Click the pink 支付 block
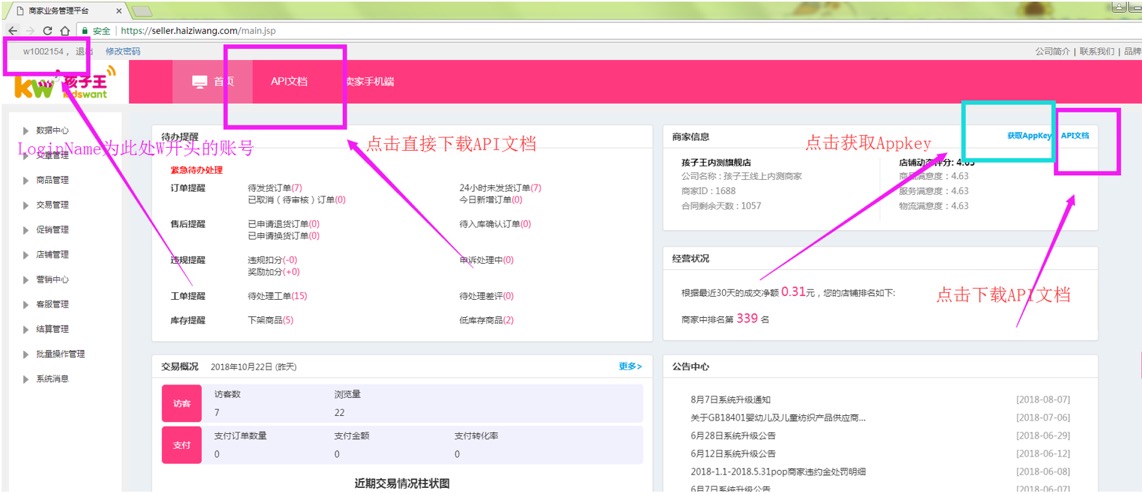The image size is (1142, 494). point(181,444)
